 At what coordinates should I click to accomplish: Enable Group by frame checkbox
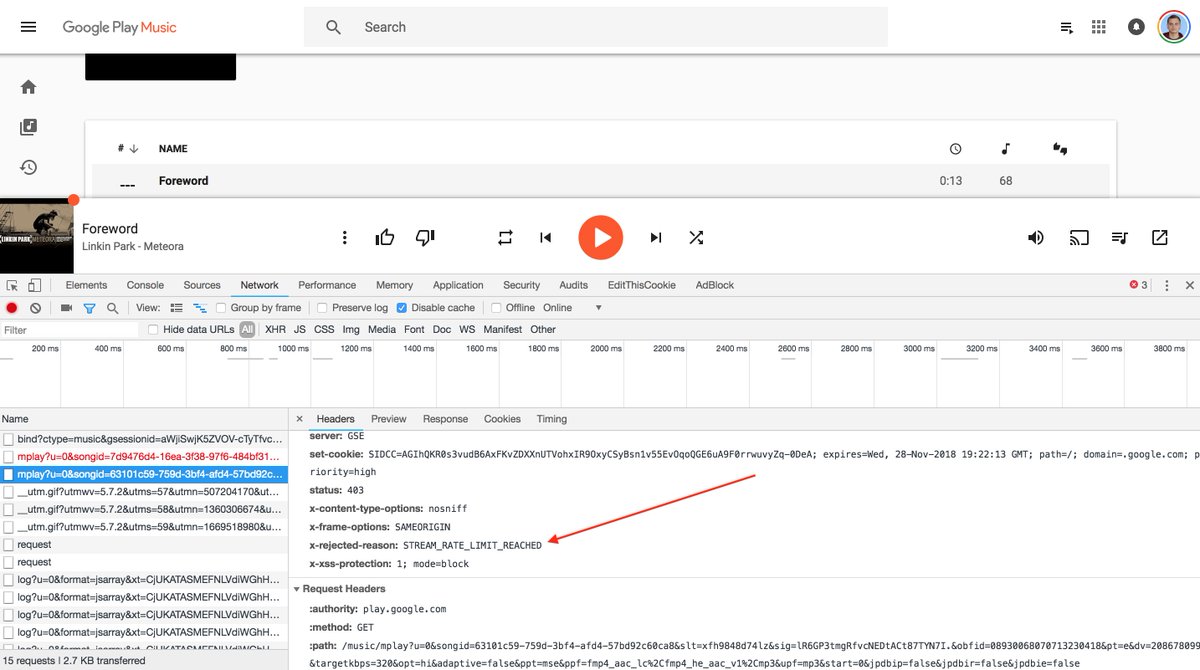(x=221, y=308)
